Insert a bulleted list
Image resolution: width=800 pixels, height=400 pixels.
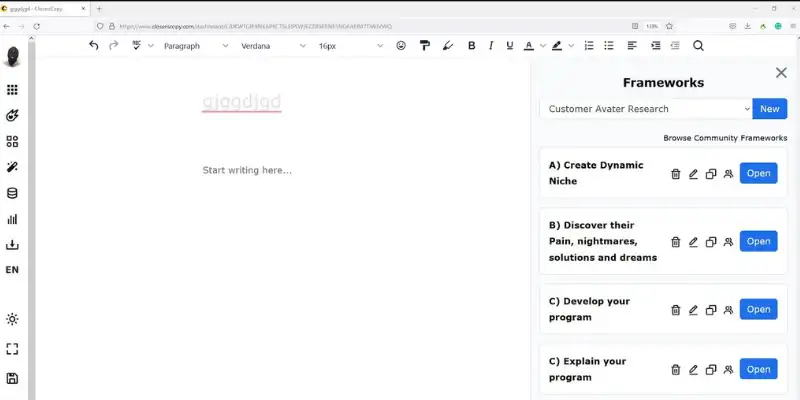pos(609,45)
